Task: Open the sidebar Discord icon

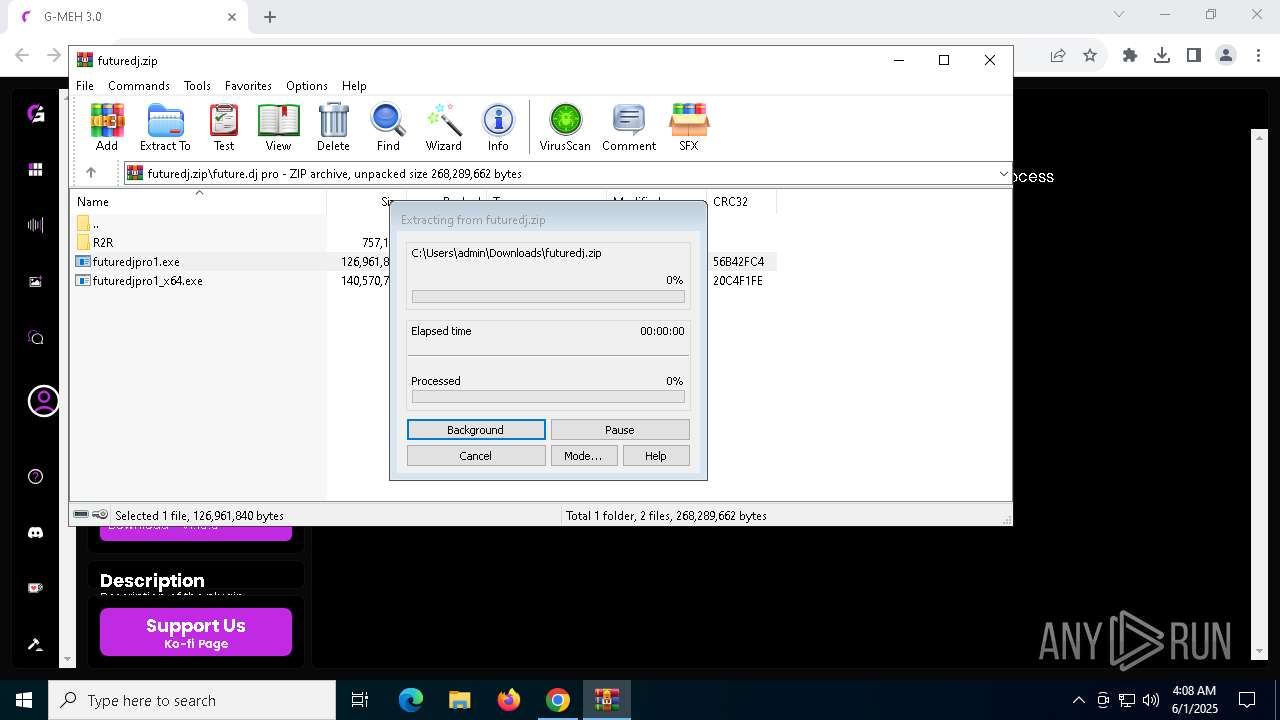Action: [x=36, y=533]
